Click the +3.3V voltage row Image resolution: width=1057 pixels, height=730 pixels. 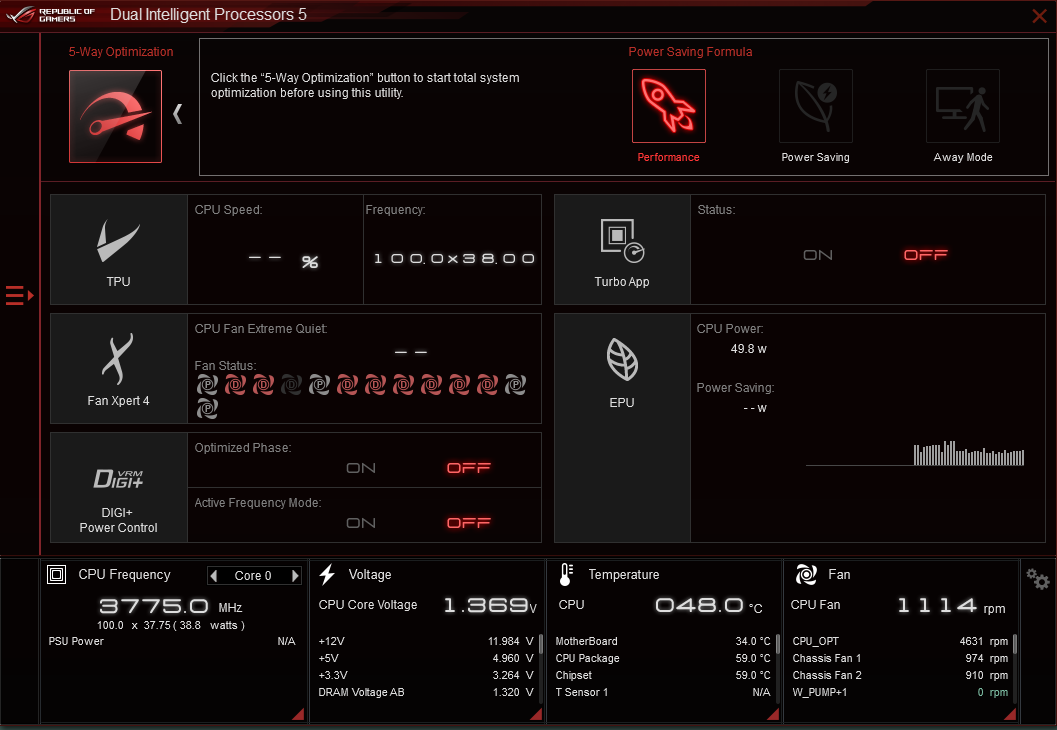(x=426, y=675)
